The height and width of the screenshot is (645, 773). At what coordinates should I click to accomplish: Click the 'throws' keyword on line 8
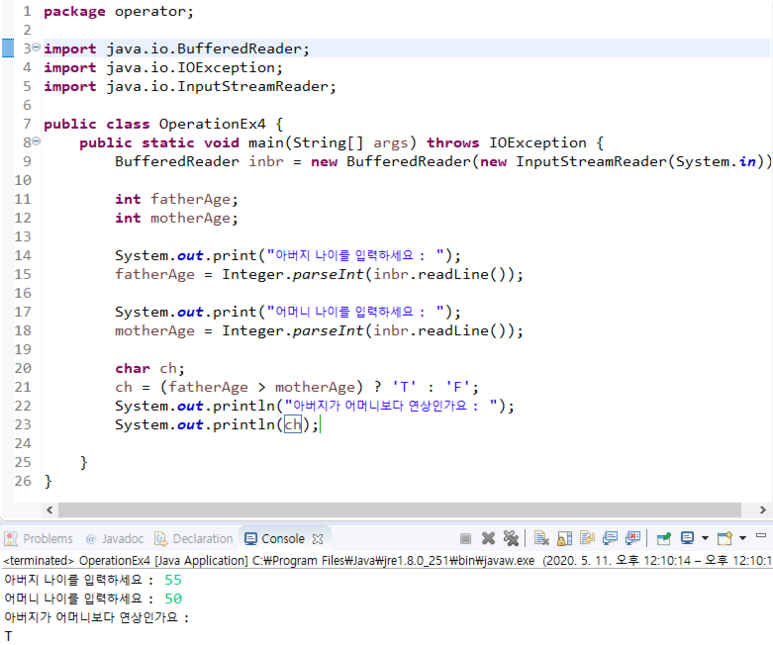click(453, 143)
